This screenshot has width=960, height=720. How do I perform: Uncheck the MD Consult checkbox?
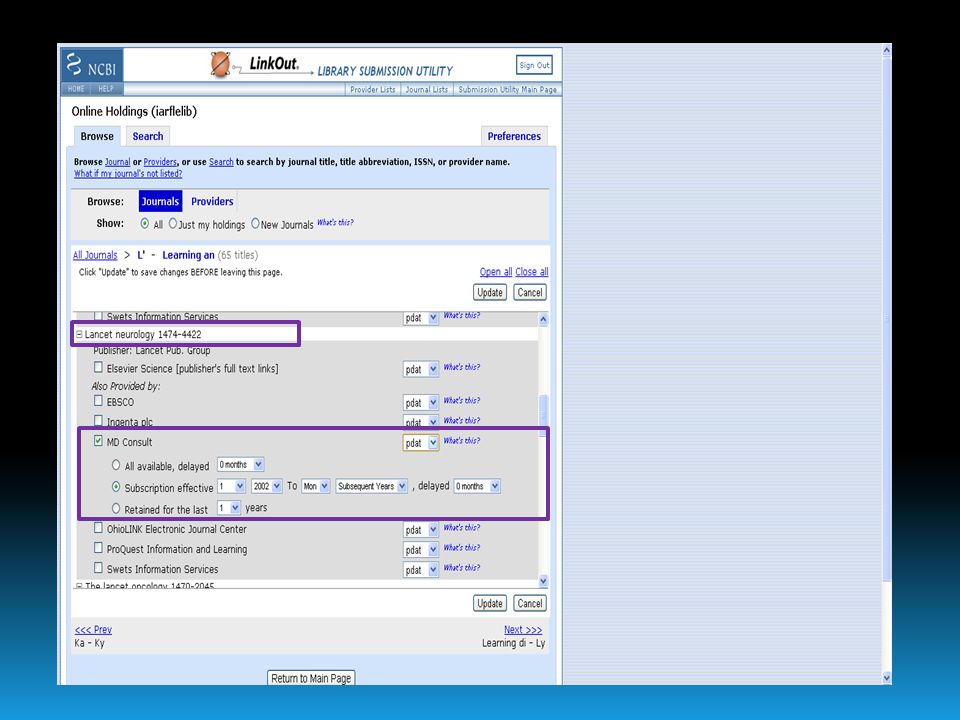98,441
